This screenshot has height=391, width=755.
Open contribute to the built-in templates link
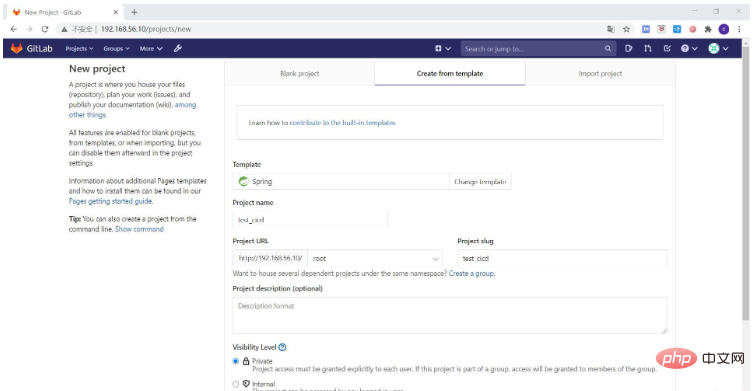click(x=342, y=123)
